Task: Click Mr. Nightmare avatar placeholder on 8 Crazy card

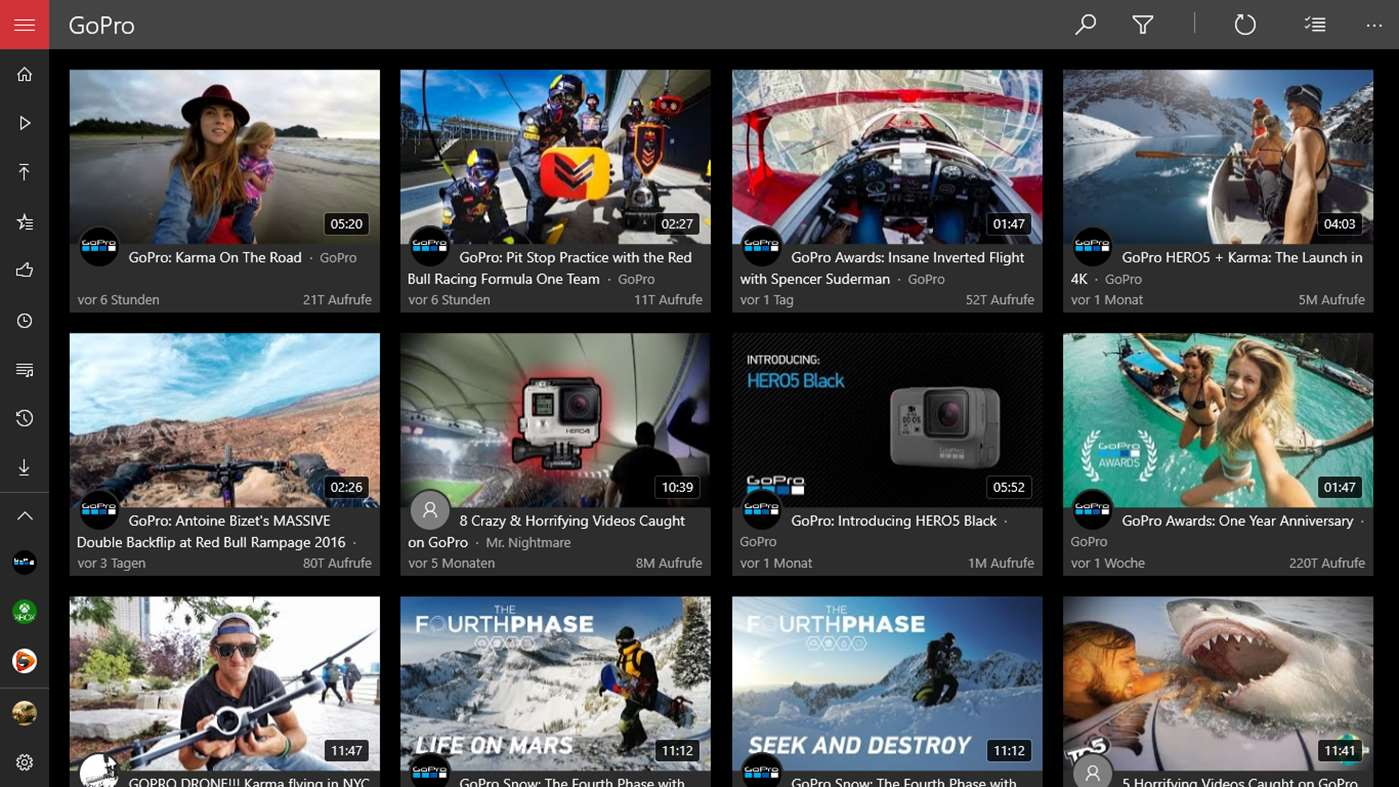Action: [x=429, y=510]
